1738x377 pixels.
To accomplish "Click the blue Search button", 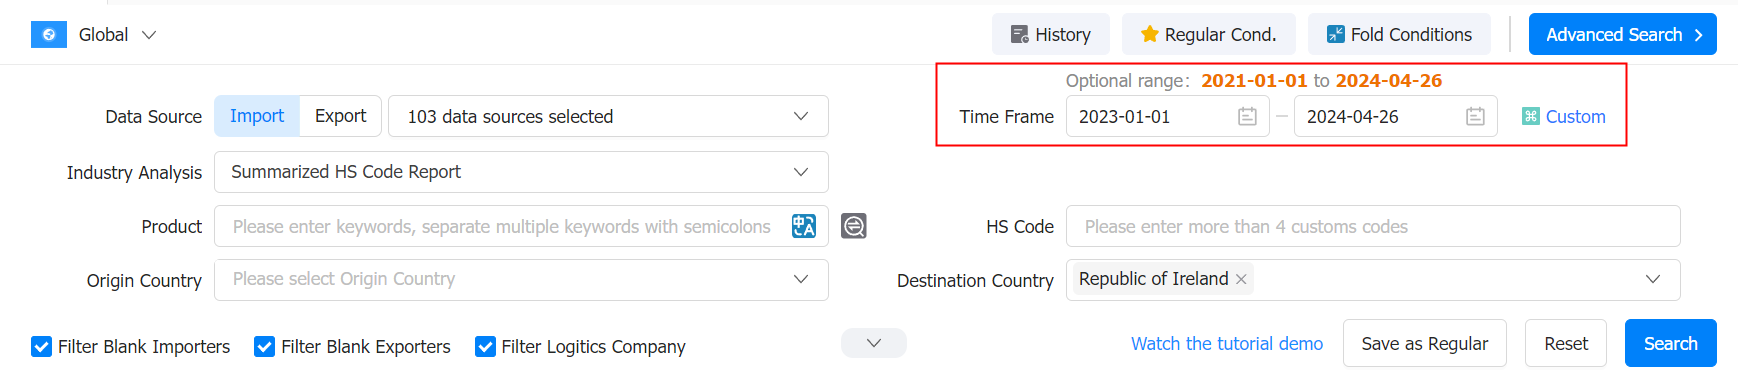I will pyautogui.click(x=1671, y=343).
